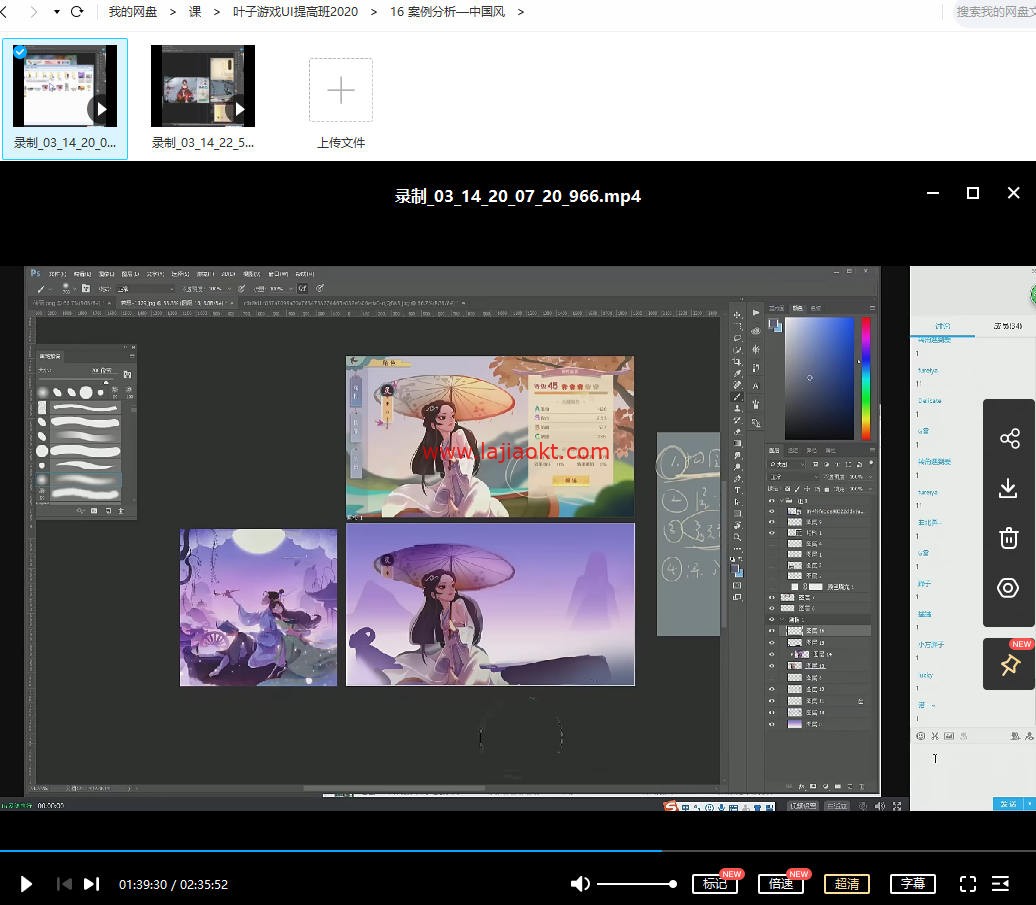The height and width of the screenshot is (905, 1036).
Task: Hide the bottom purple gradient layer
Action: pos(772,724)
